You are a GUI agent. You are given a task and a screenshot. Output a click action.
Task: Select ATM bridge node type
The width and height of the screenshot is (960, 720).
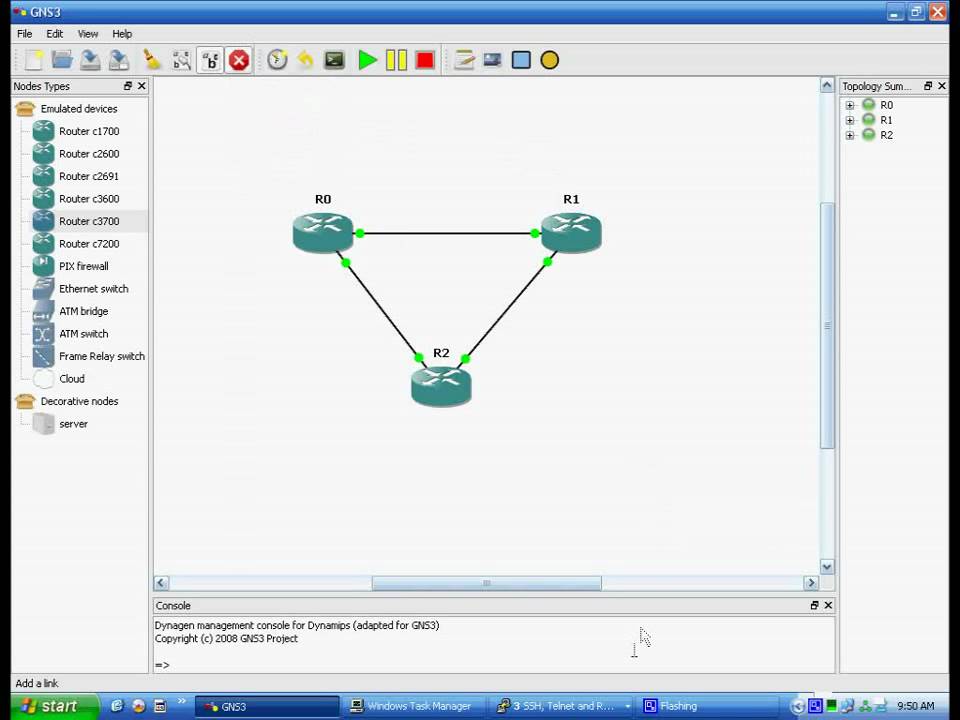[83, 311]
